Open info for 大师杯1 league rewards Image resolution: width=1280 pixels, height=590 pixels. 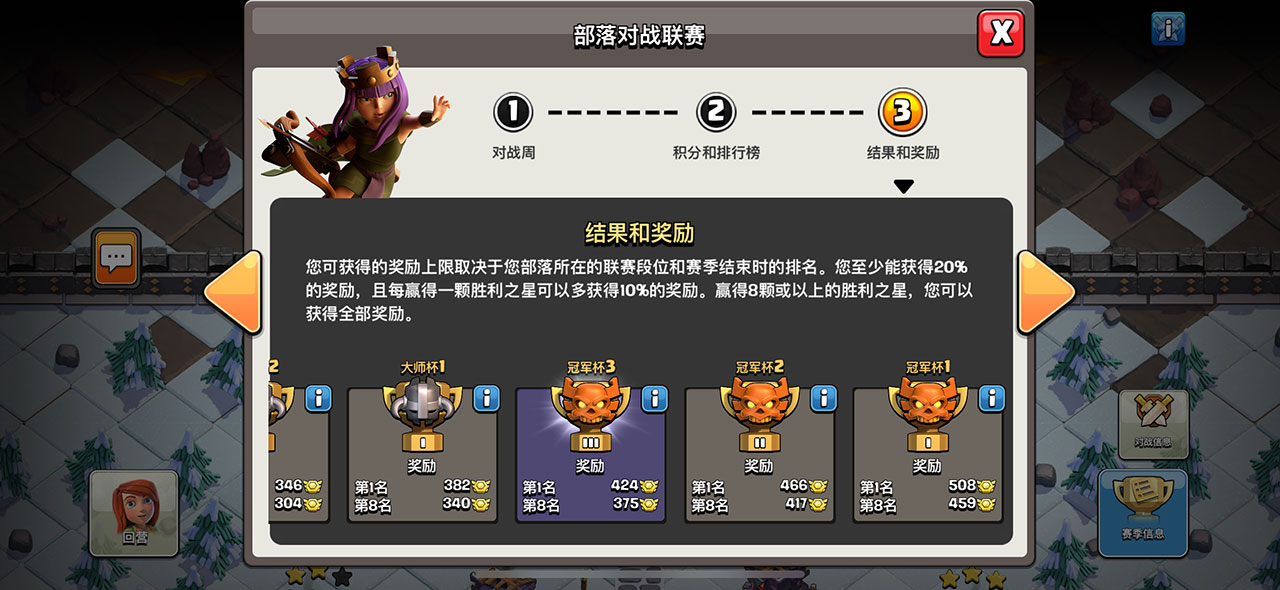(486, 398)
